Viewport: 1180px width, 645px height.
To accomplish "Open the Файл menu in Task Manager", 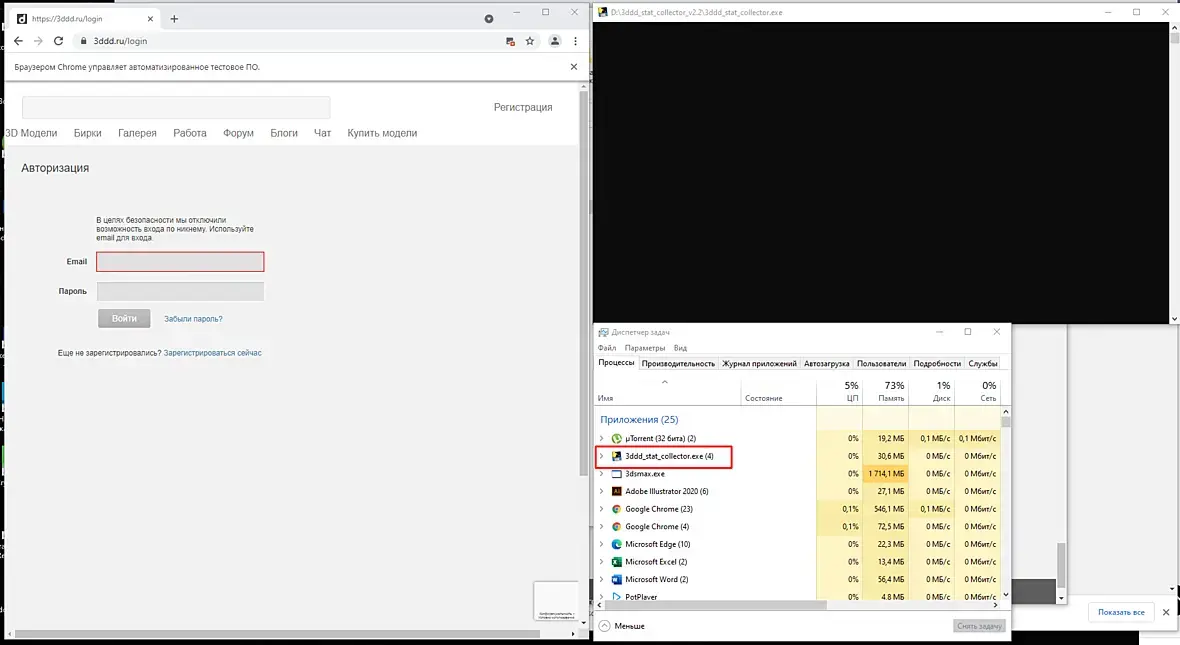I will pos(607,348).
